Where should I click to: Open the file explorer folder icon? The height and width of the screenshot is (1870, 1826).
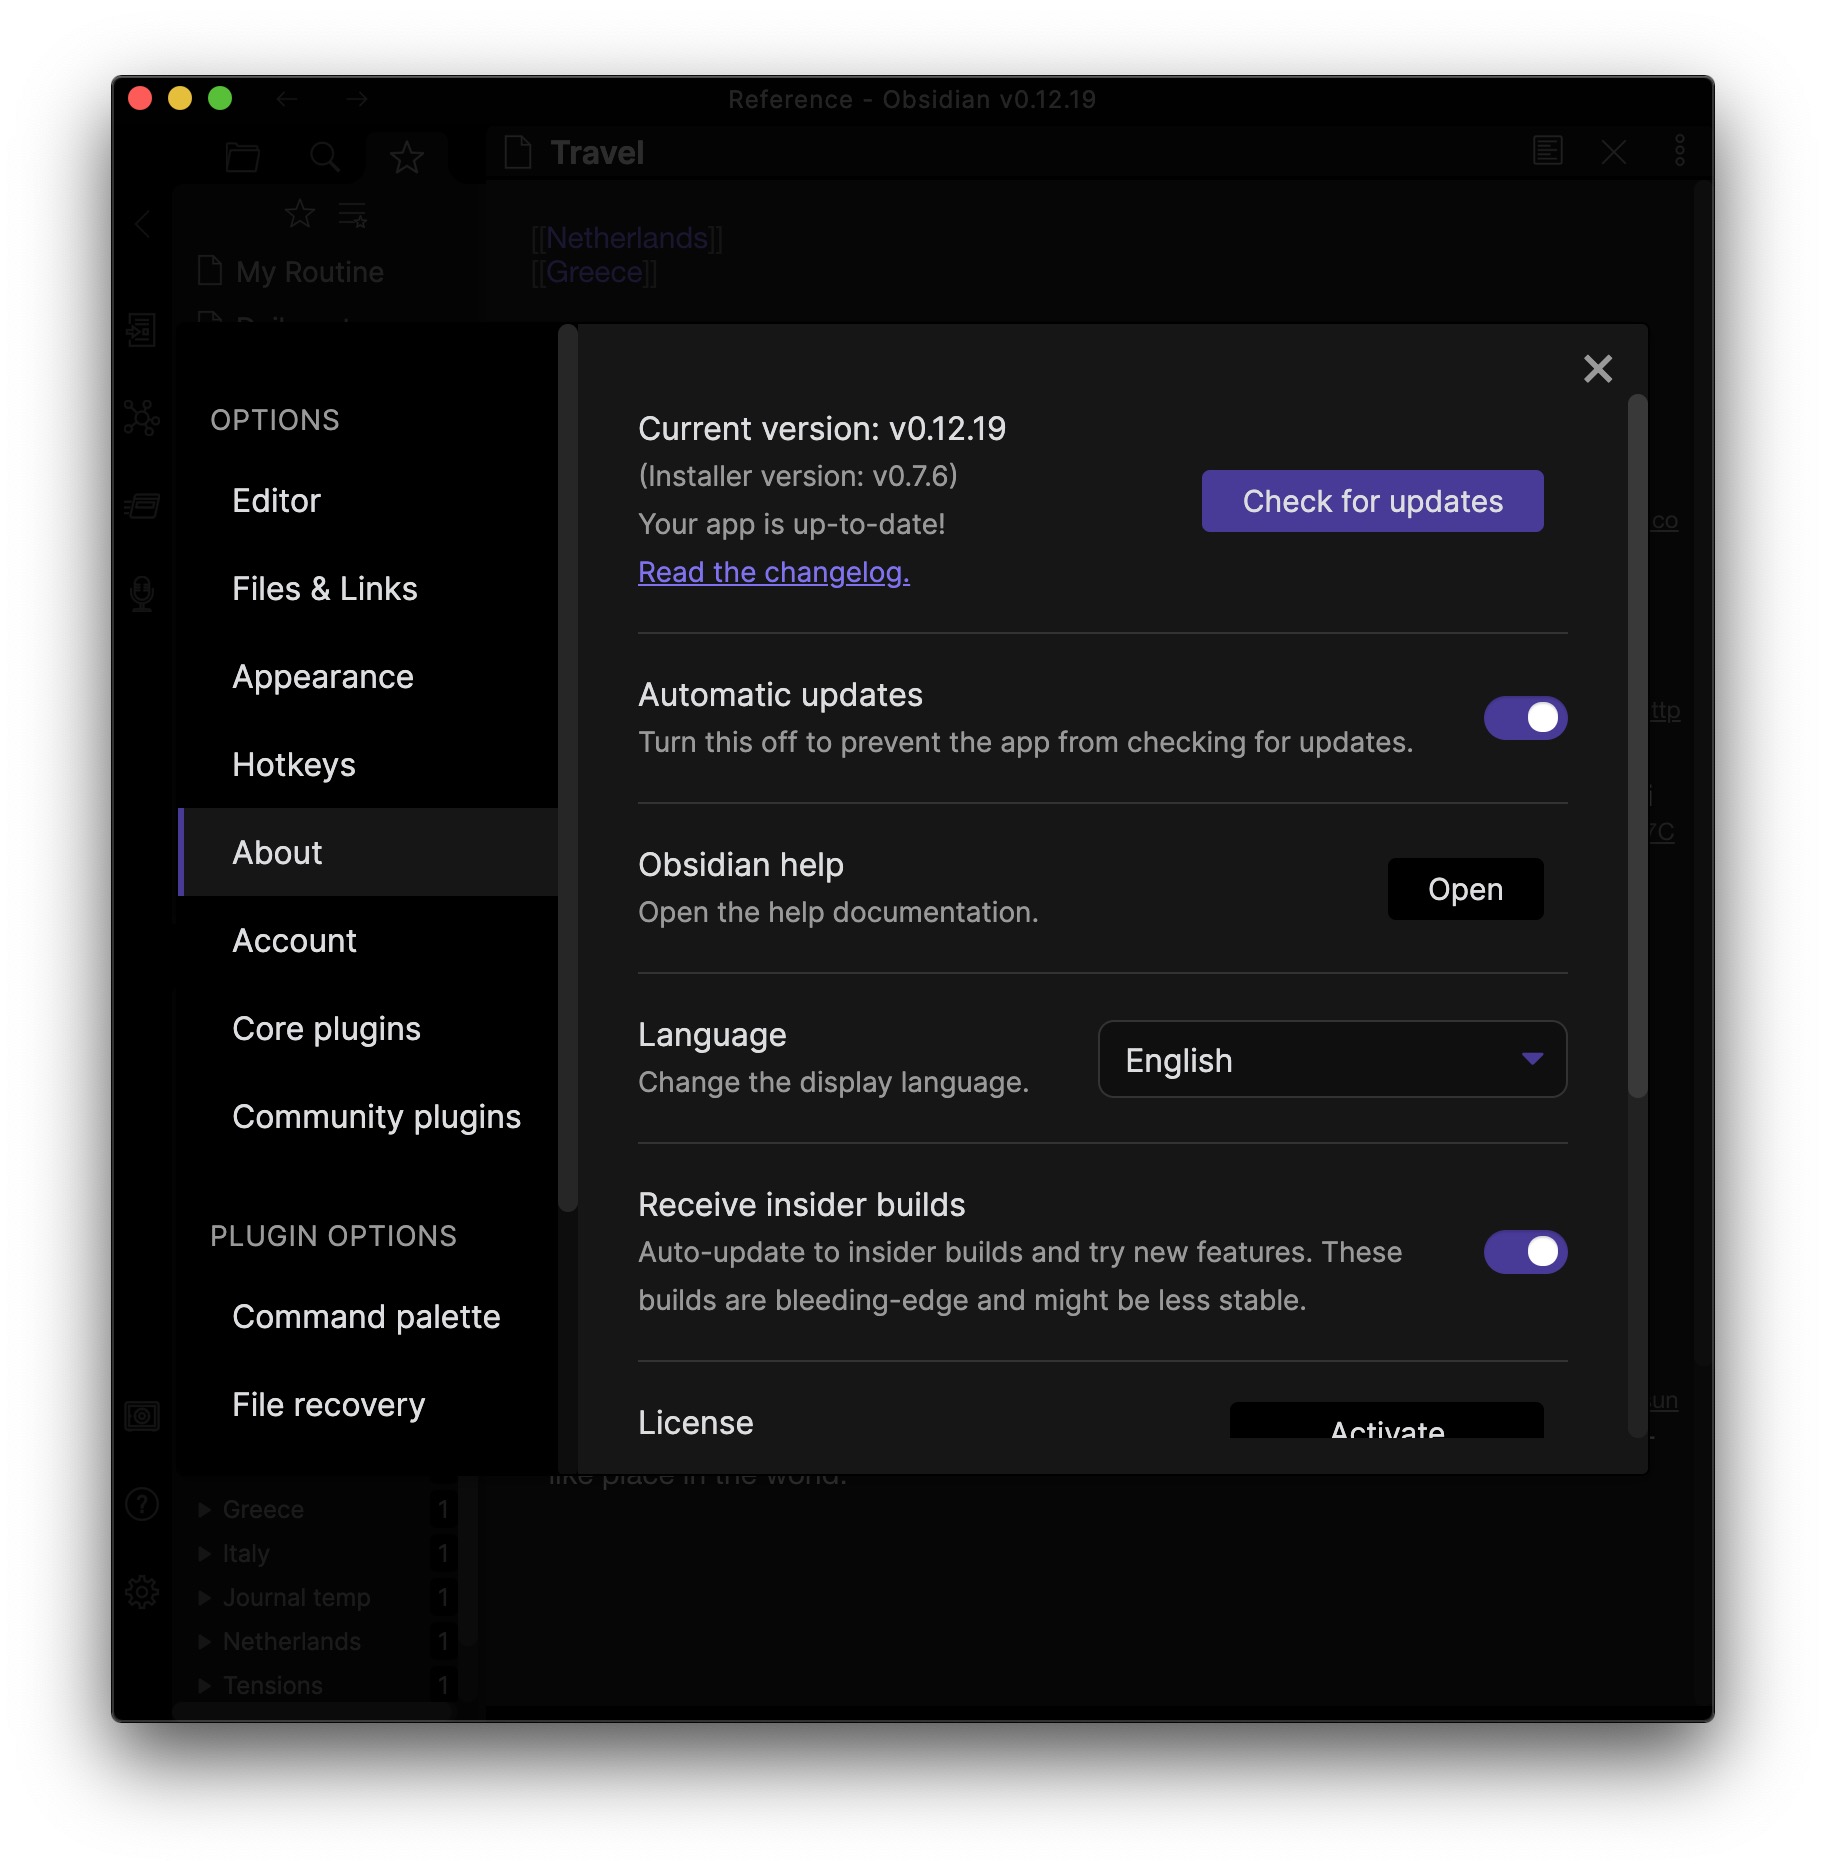tap(243, 156)
